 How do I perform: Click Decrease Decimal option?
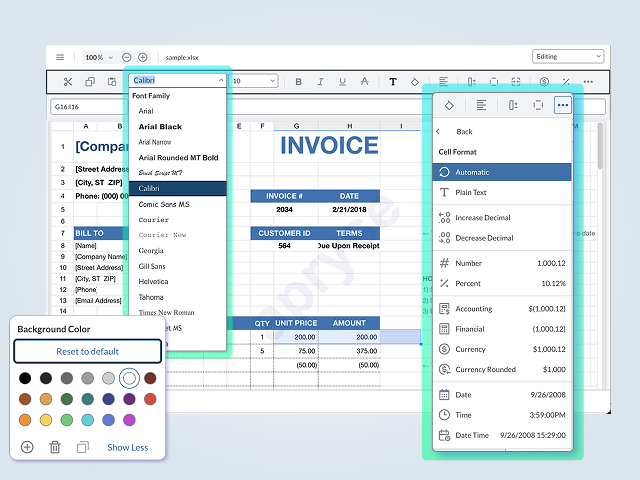(x=502, y=238)
